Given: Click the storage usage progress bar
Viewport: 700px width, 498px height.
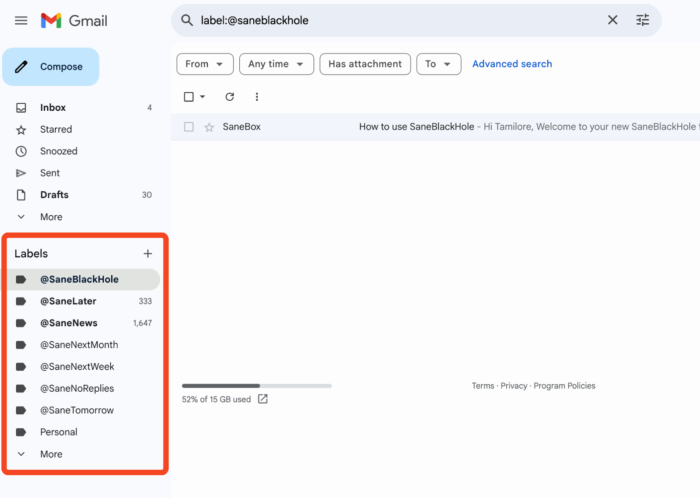Looking at the screenshot, I should click(256, 385).
